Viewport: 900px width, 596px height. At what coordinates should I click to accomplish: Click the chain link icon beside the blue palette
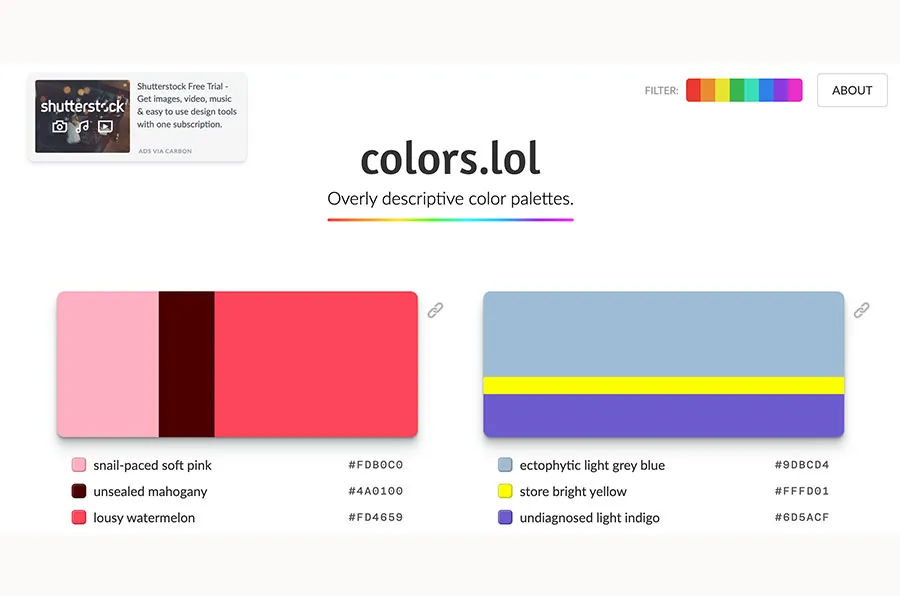click(862, 310)
